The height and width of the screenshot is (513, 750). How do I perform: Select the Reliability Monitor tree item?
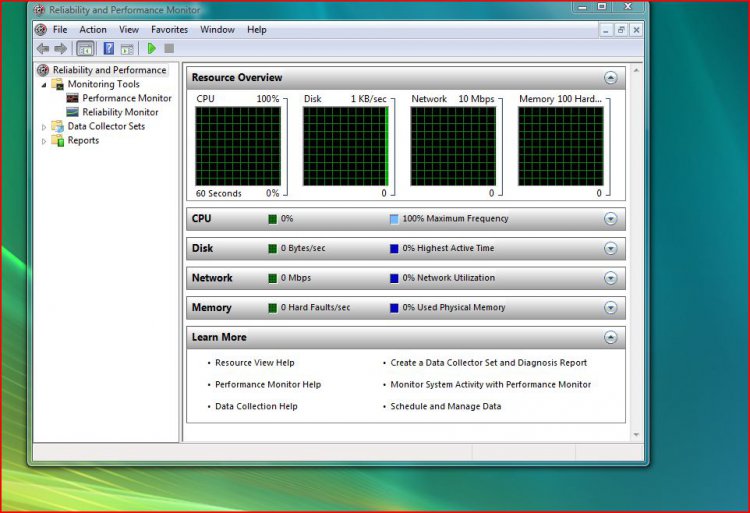(x=120, y=112)
